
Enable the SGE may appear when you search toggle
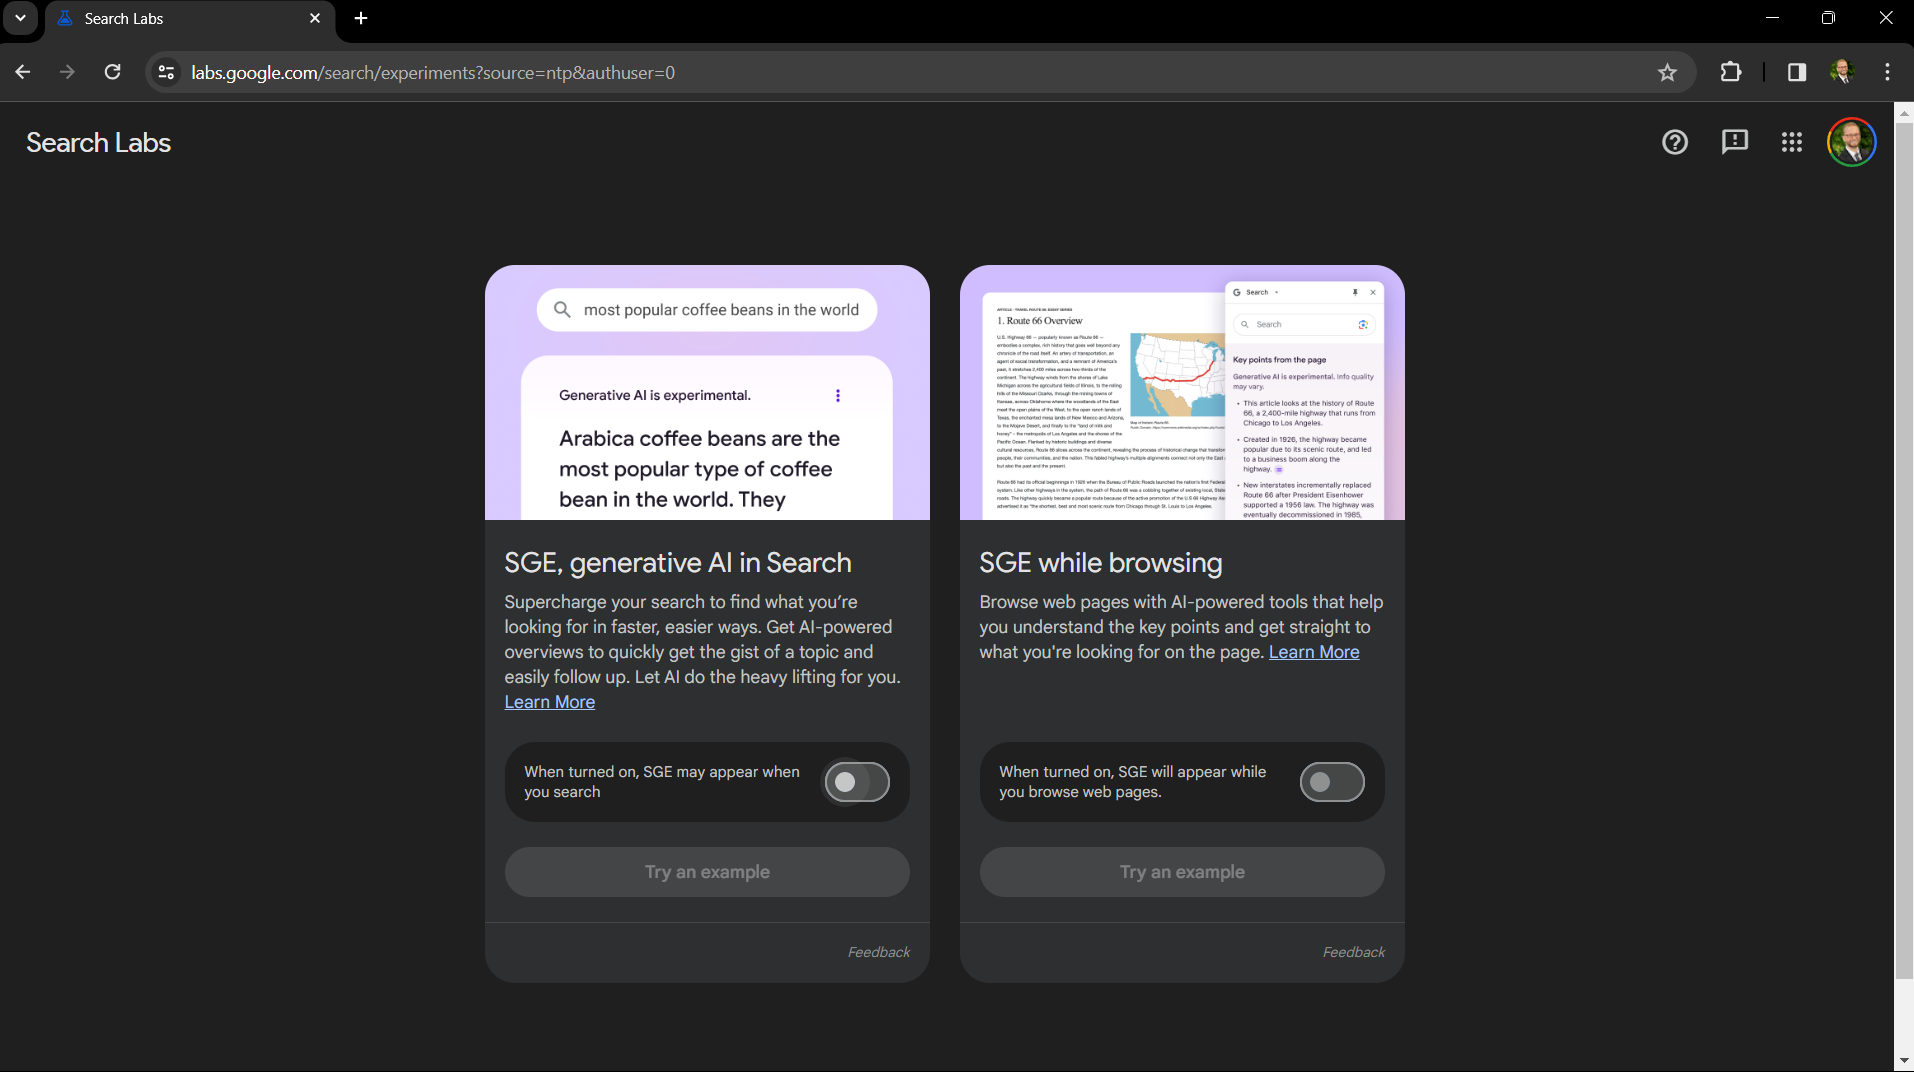(x=857, y=782)
